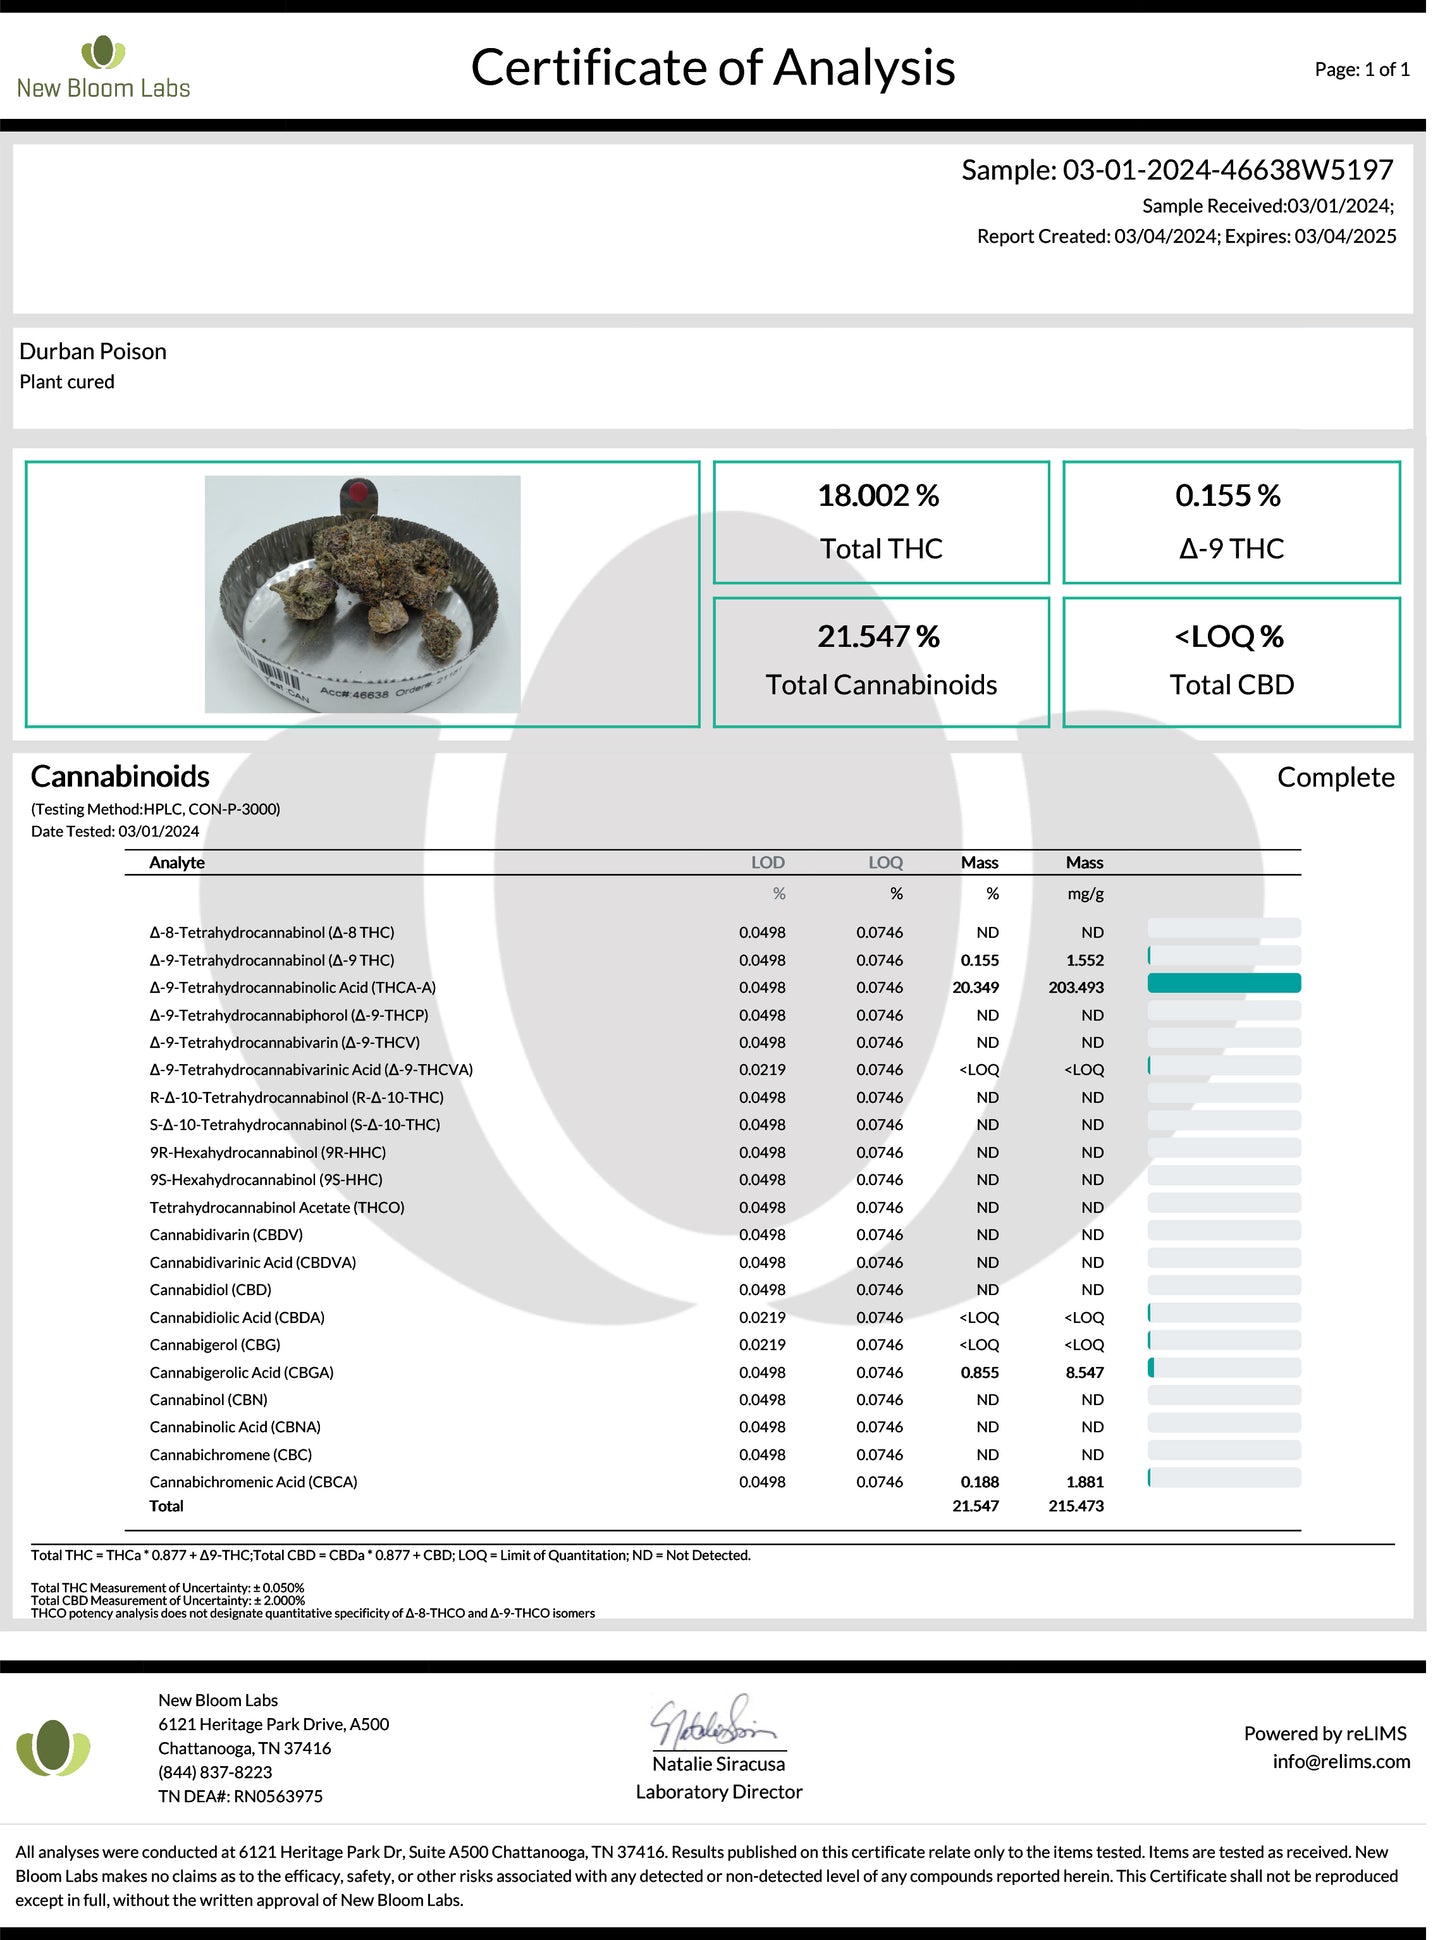Click the Analyte column header
Viewport: 1445px width, 1940px height.
pos(177,863)
